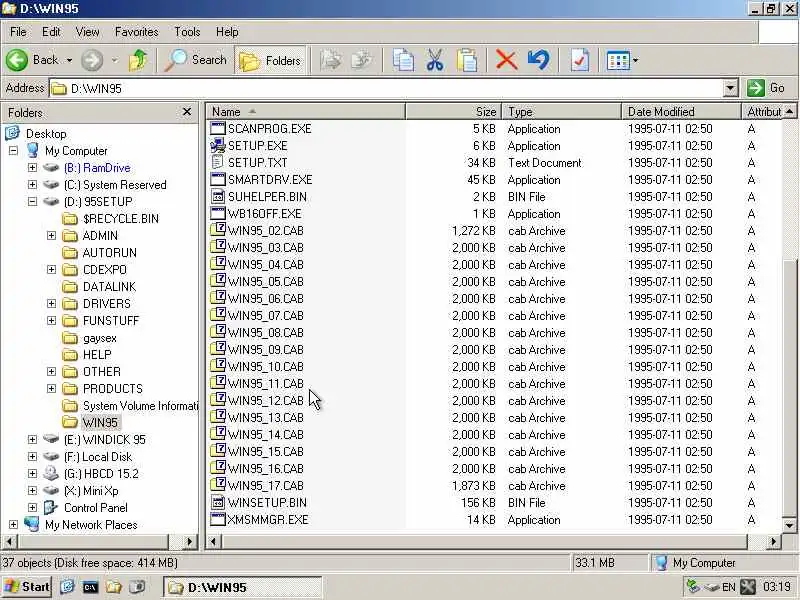Select the WIN95_17.CAB file name
Screen dimensions: 800x600
[x=265, y=486]
